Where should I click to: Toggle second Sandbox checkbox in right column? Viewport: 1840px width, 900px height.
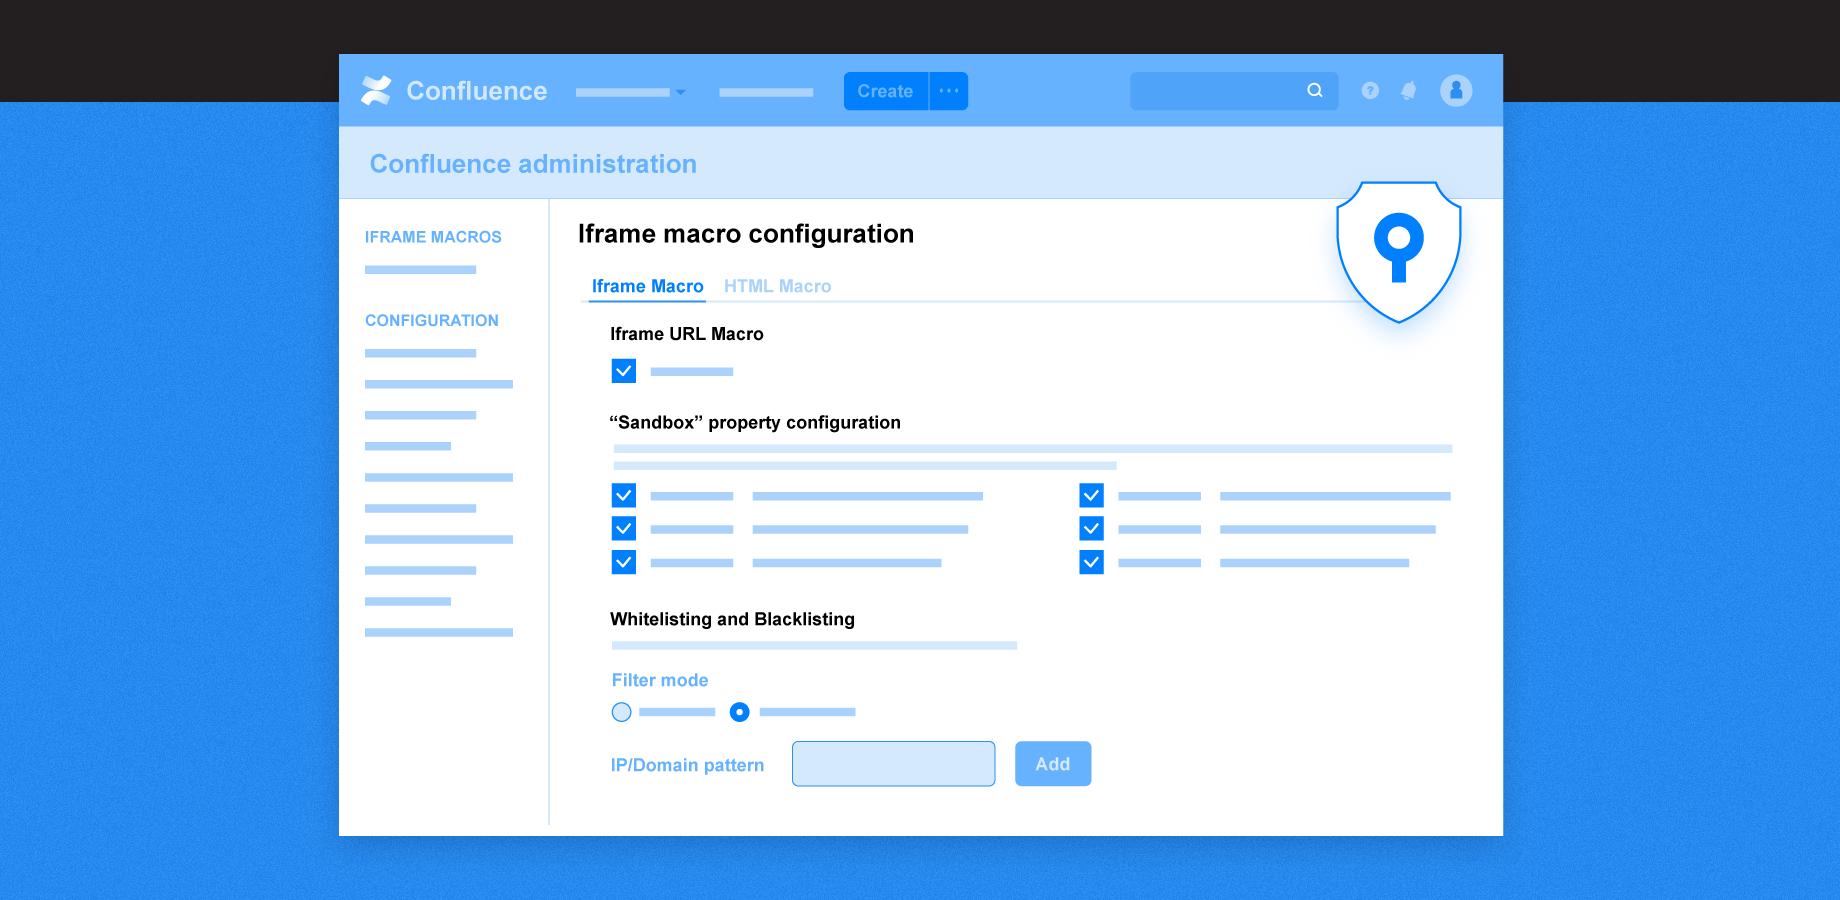(1092, 529)
